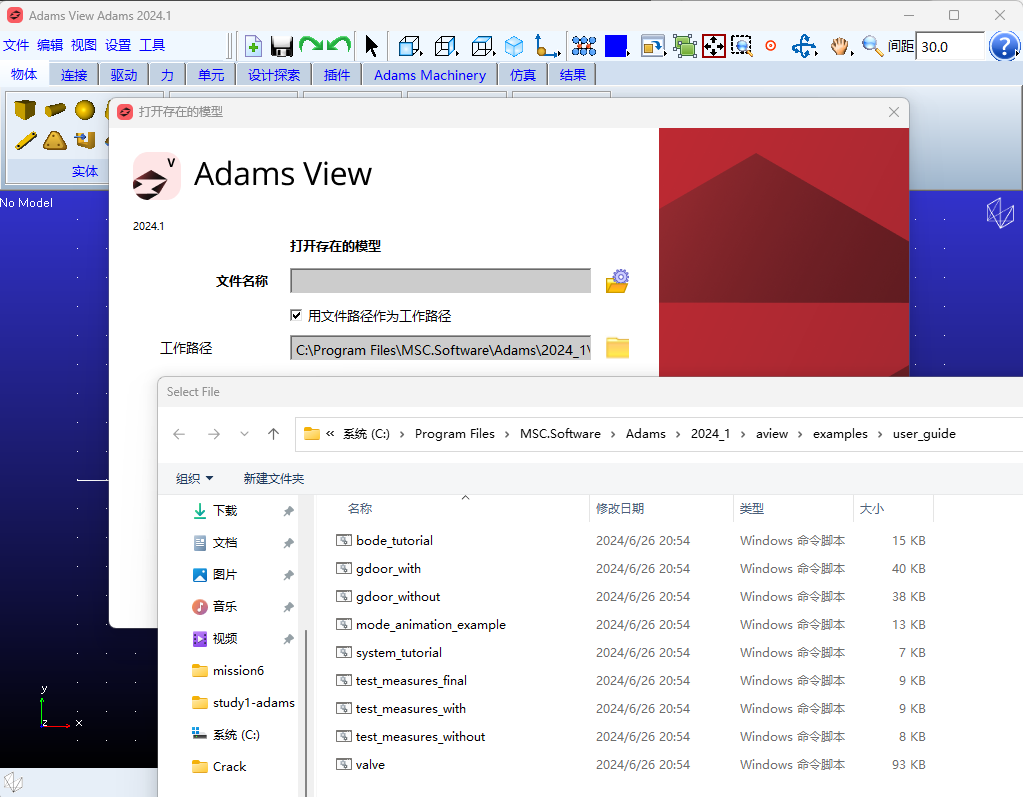Switch to the Adams Machinery tab

tap(430, 75)
